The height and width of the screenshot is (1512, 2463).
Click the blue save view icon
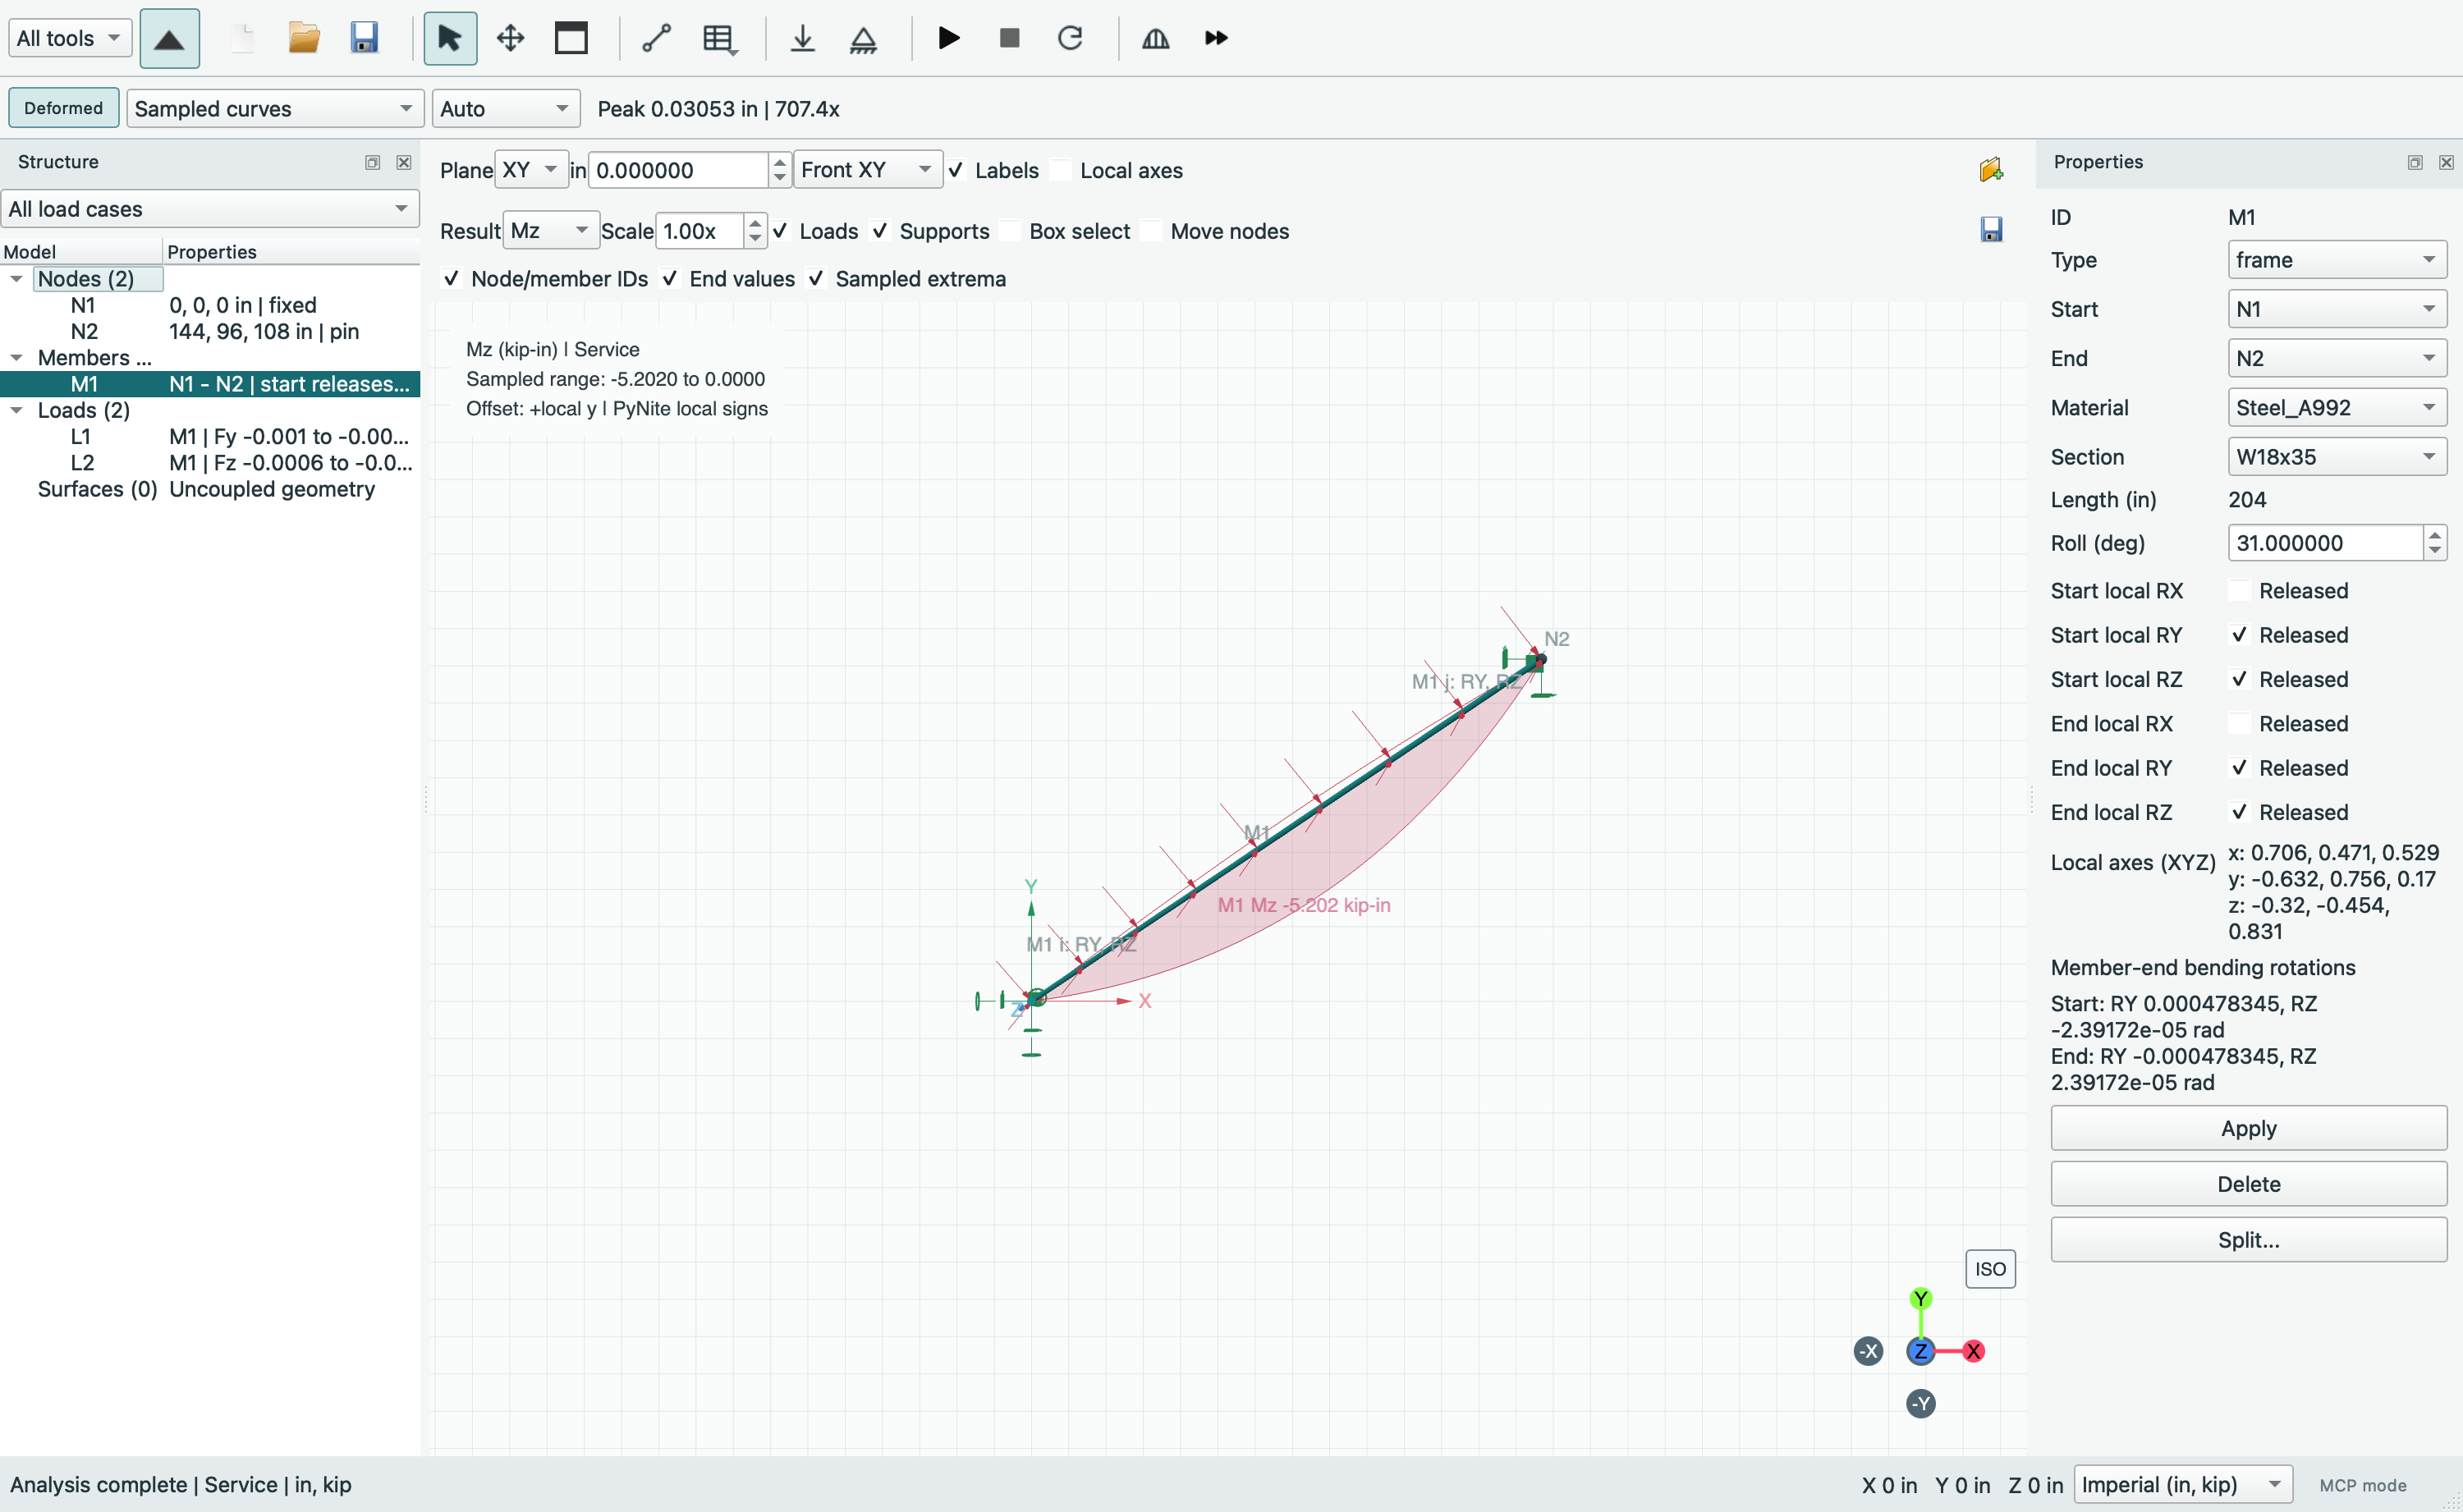click(1991, 230)
